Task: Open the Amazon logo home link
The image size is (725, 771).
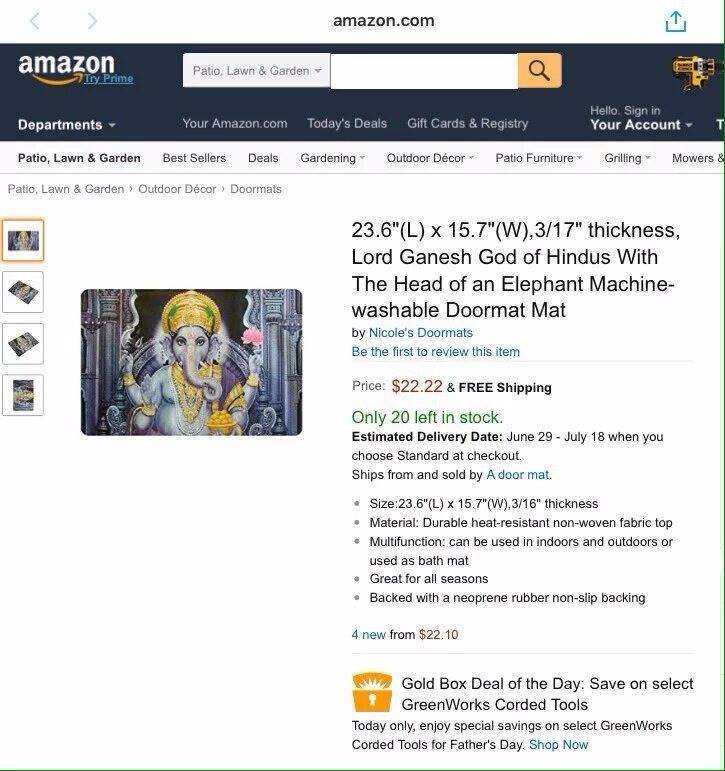Action: [75, 69]
